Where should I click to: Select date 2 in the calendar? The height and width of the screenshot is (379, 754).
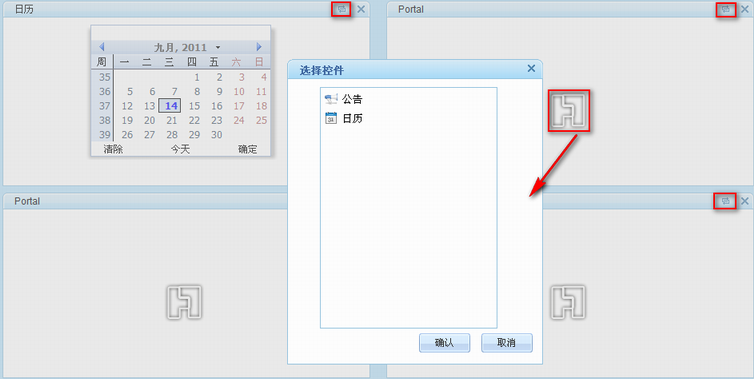click(219, 77)
